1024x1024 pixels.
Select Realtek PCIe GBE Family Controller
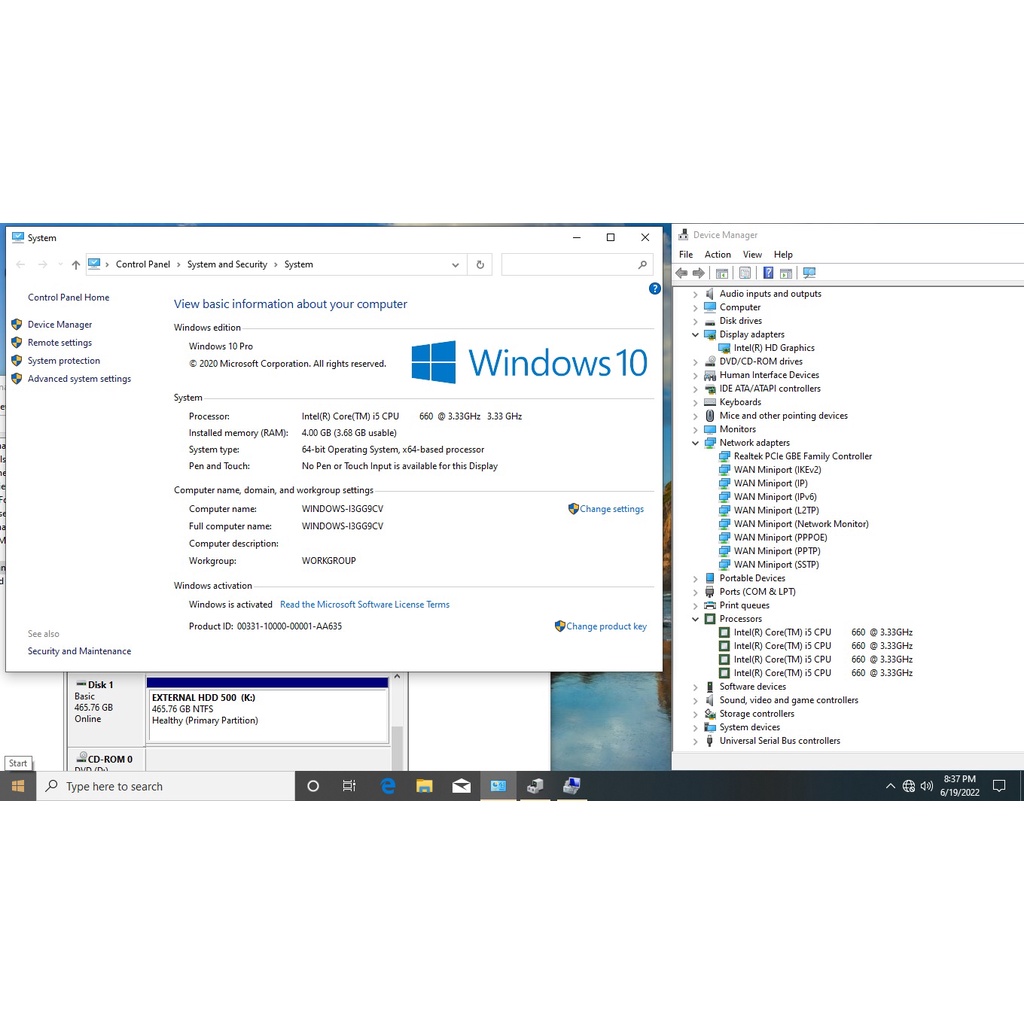(x=803, y=456)
